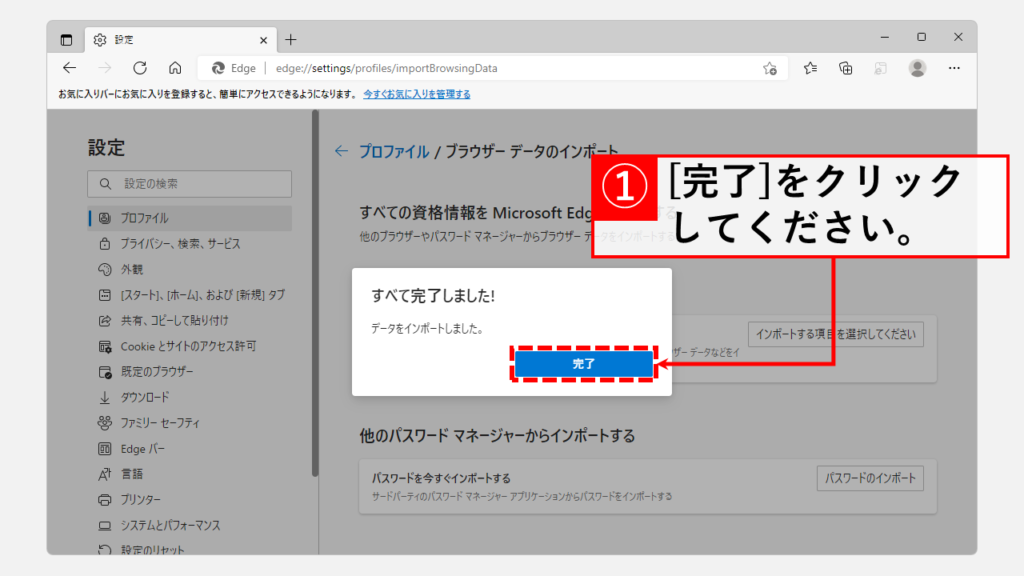Open the Collections icon
The image size is (1024, 576).
pos(846,68)
